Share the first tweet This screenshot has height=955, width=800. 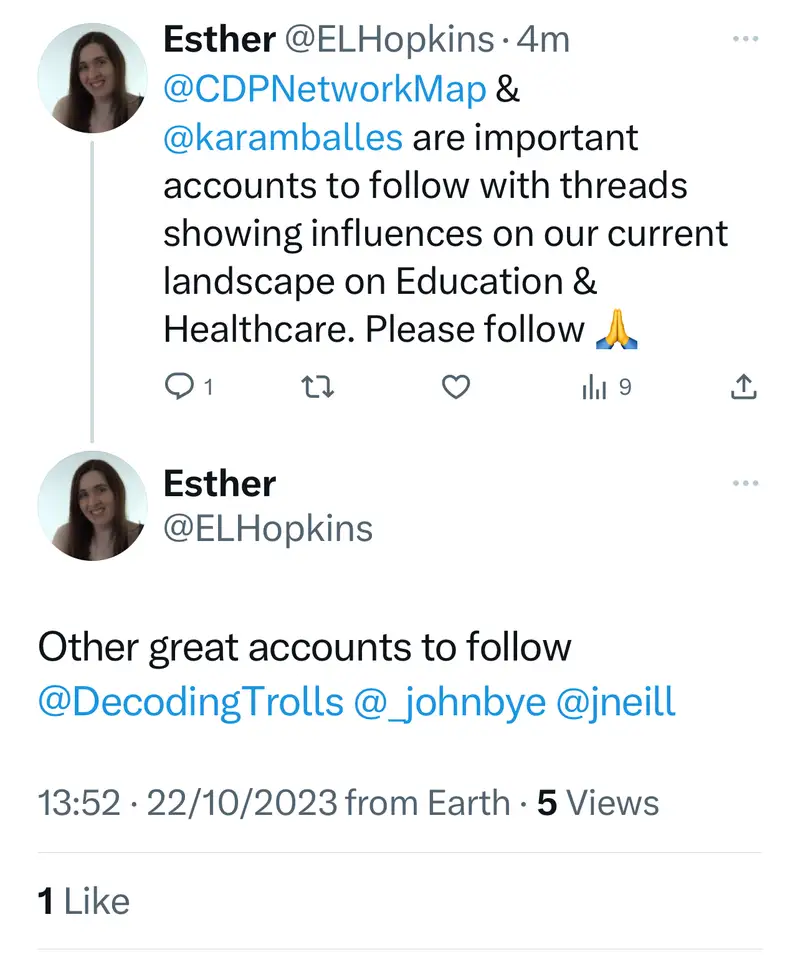coord(744,386)
